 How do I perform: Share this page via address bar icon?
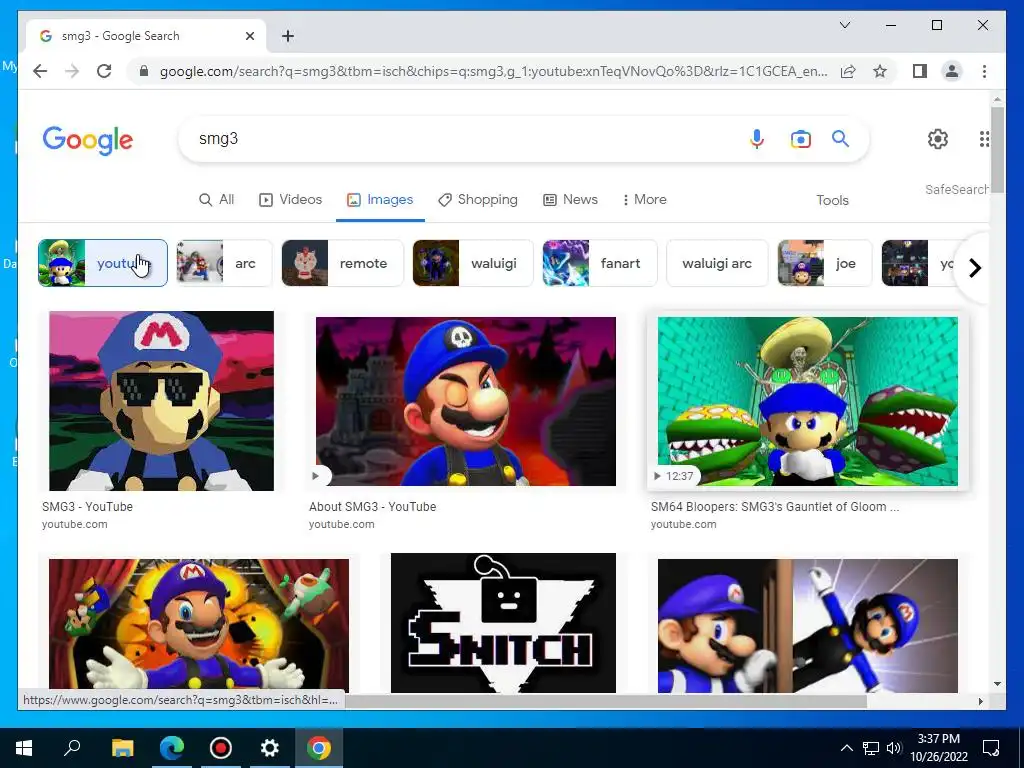pyautogui.click(x=848, y=71)
